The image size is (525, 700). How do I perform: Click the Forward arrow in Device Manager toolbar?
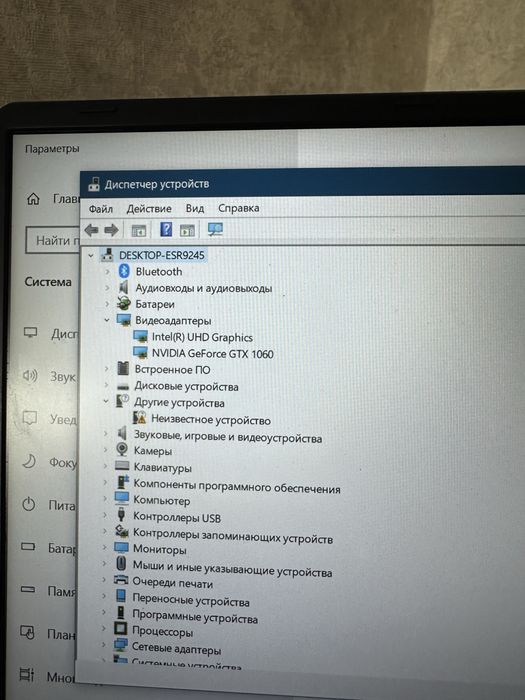[111, 230]
